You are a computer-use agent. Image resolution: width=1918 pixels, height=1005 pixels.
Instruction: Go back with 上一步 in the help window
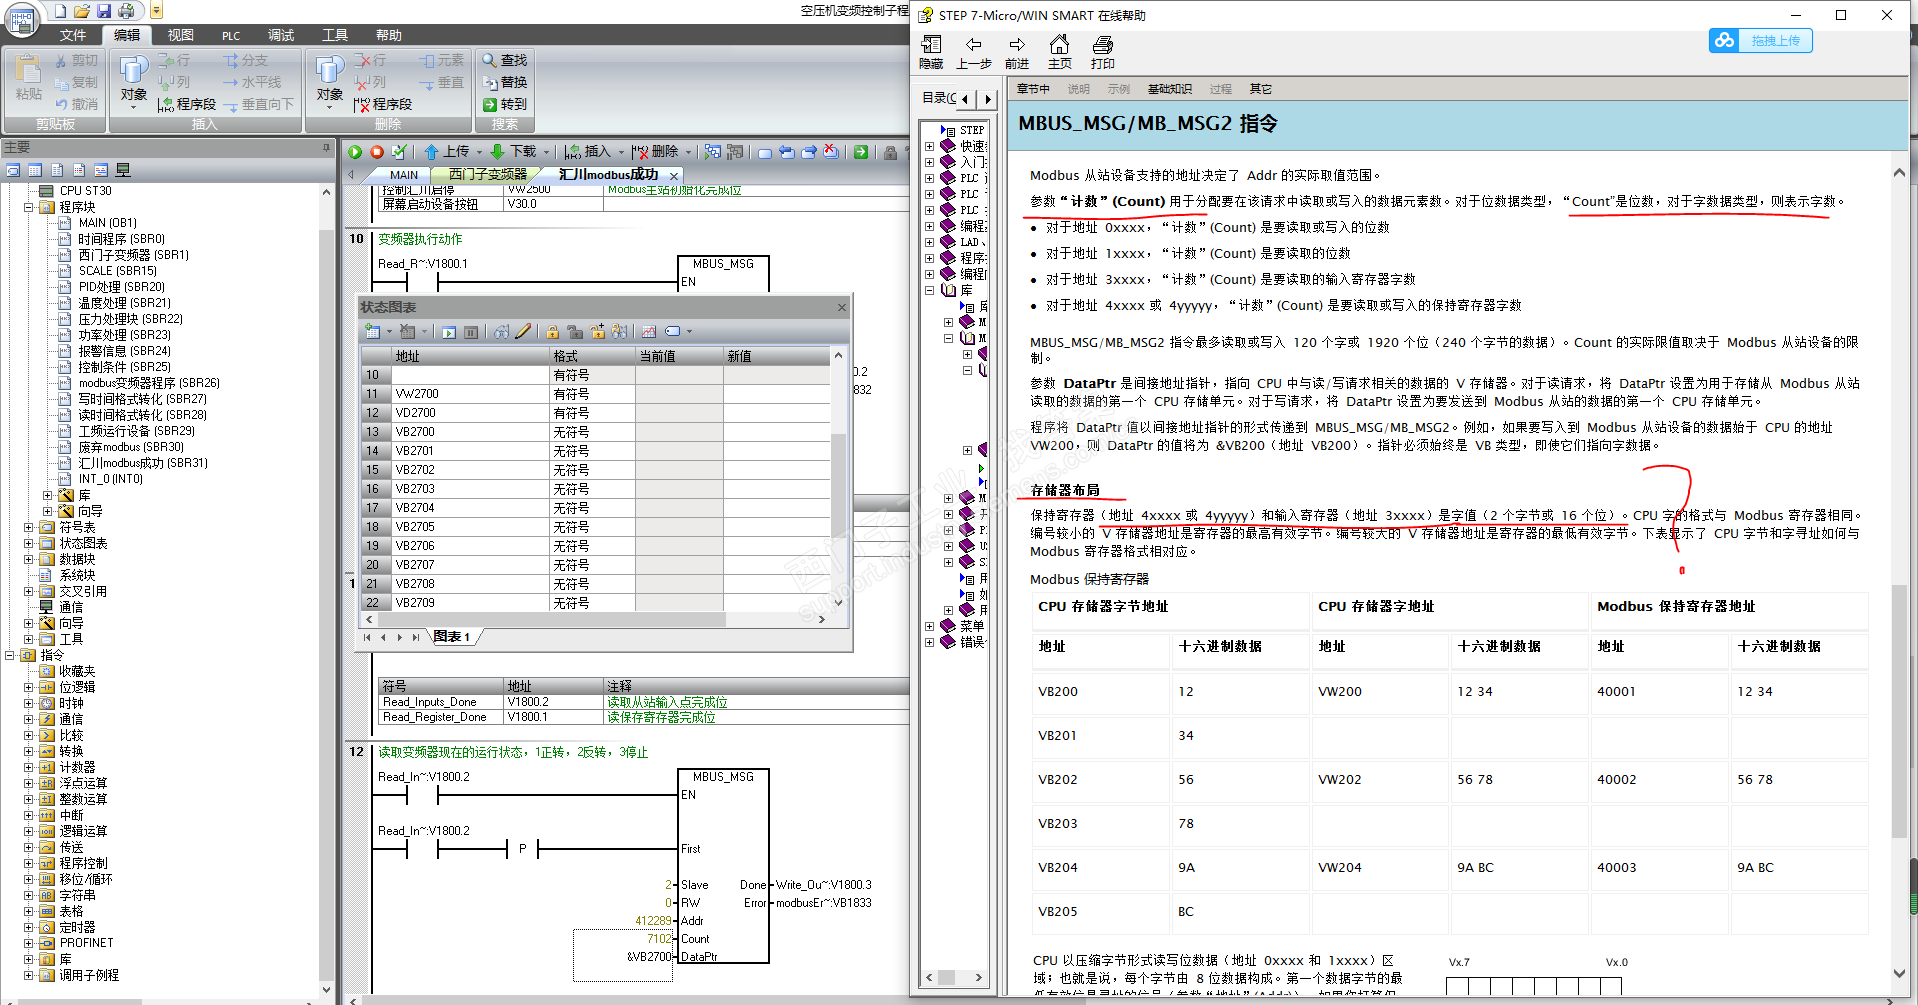tap(974, 52)
